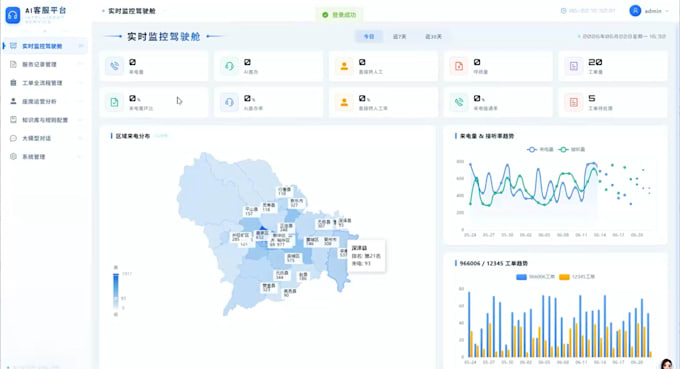Click the green phone icon on 来电接通率 card
The image size is (680, 369).
click(459, 102)
